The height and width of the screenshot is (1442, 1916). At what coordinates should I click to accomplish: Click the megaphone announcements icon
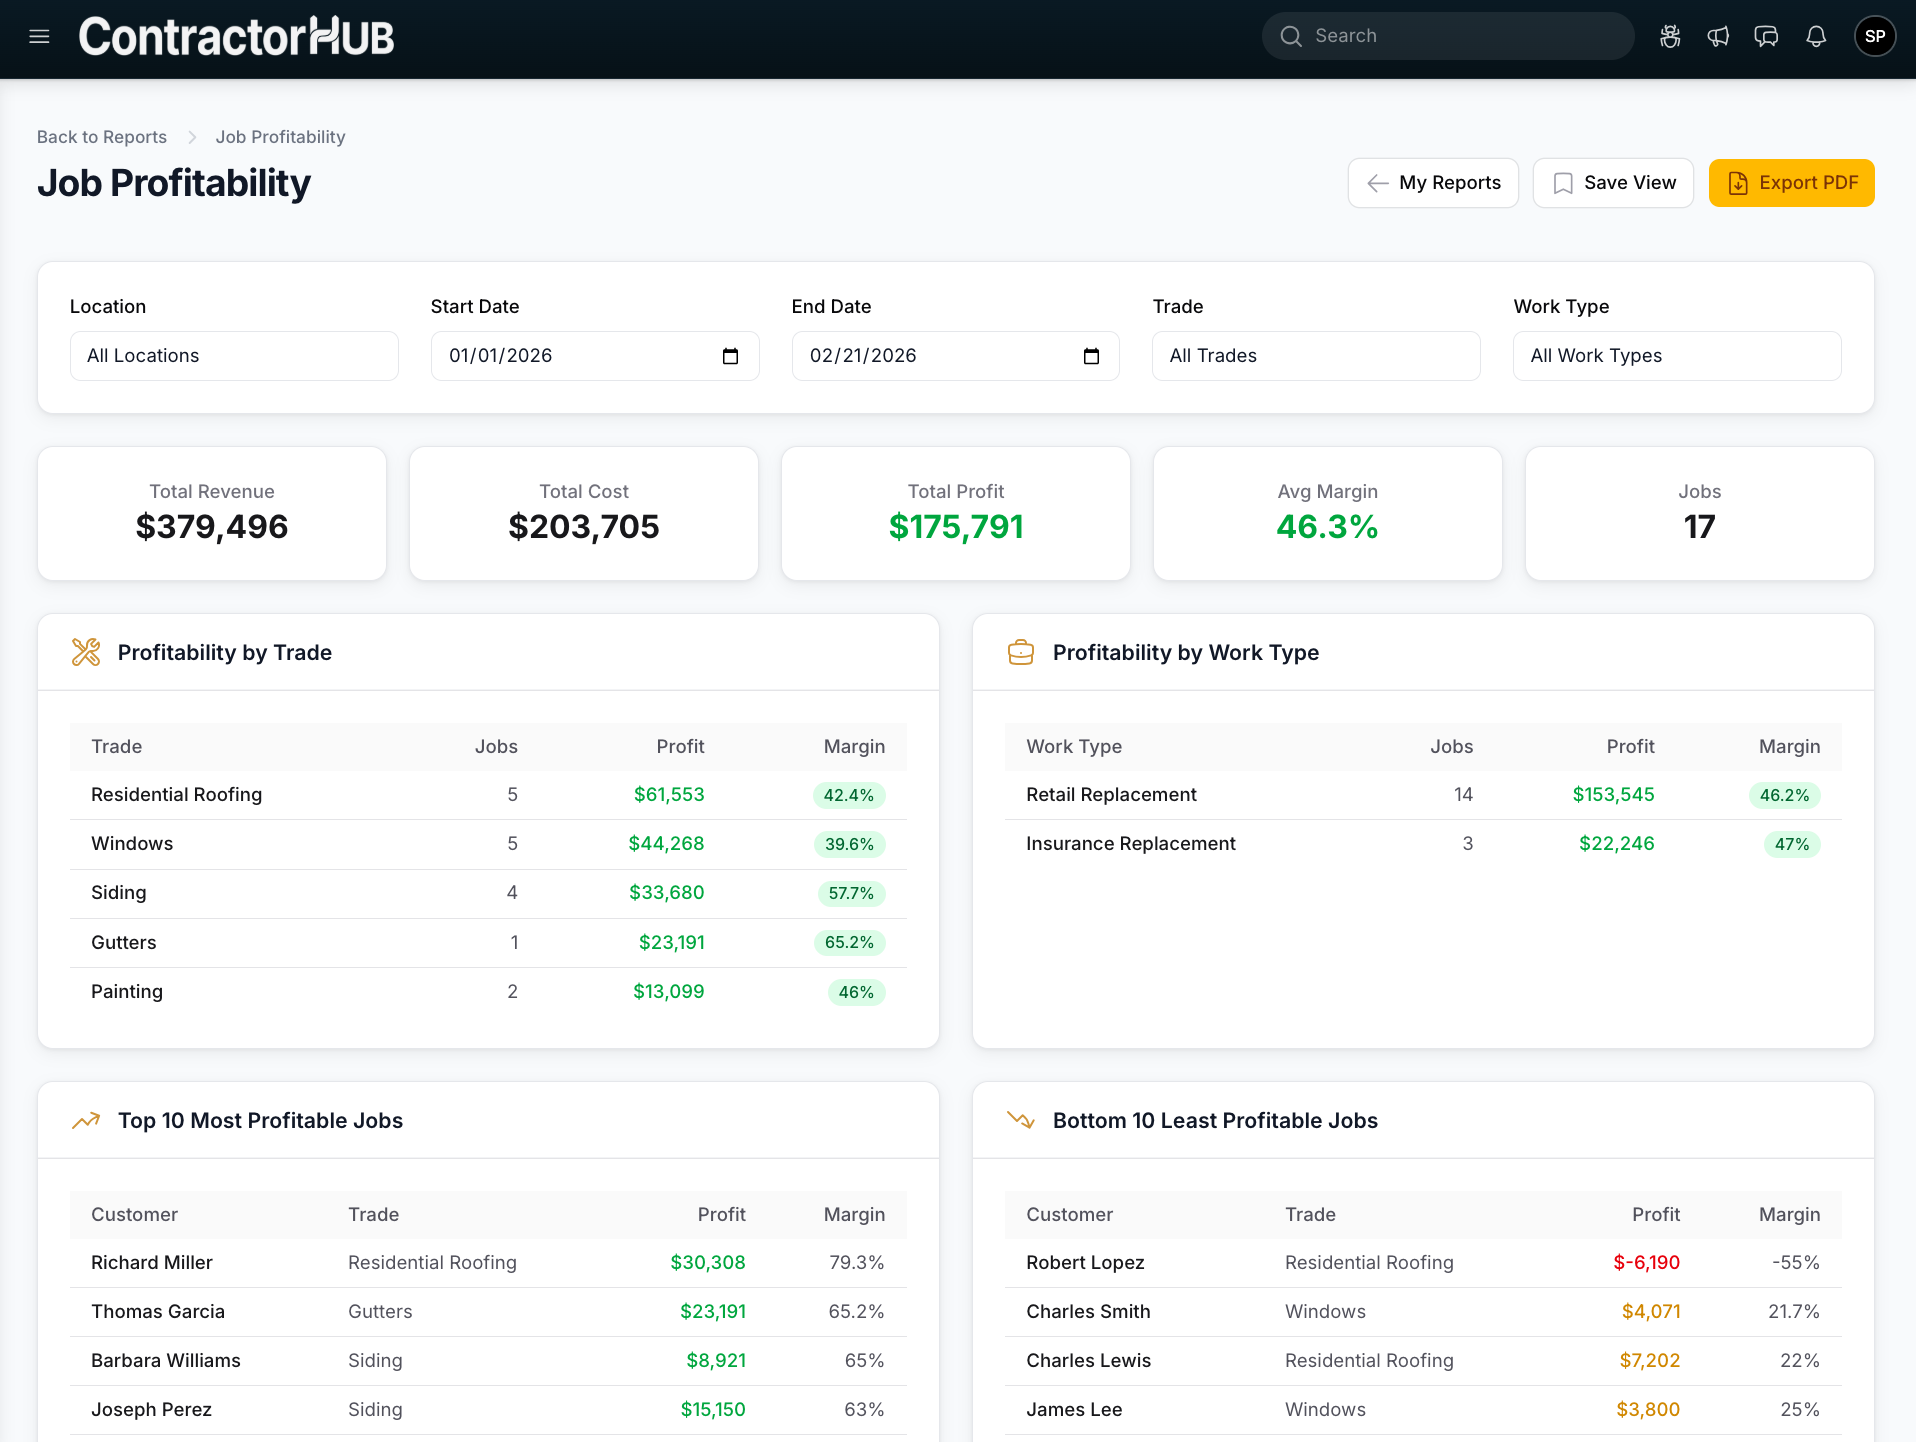[1718, 36]
